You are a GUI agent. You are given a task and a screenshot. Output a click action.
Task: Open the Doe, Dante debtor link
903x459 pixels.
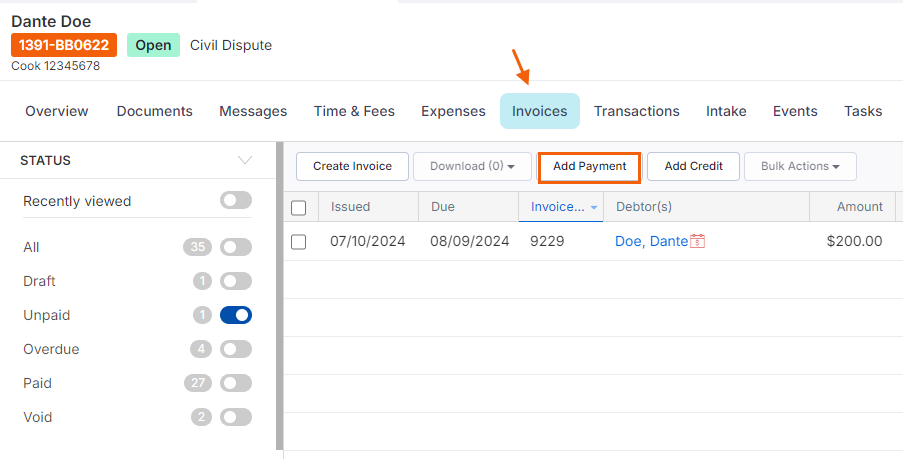[x=651, y=241]
